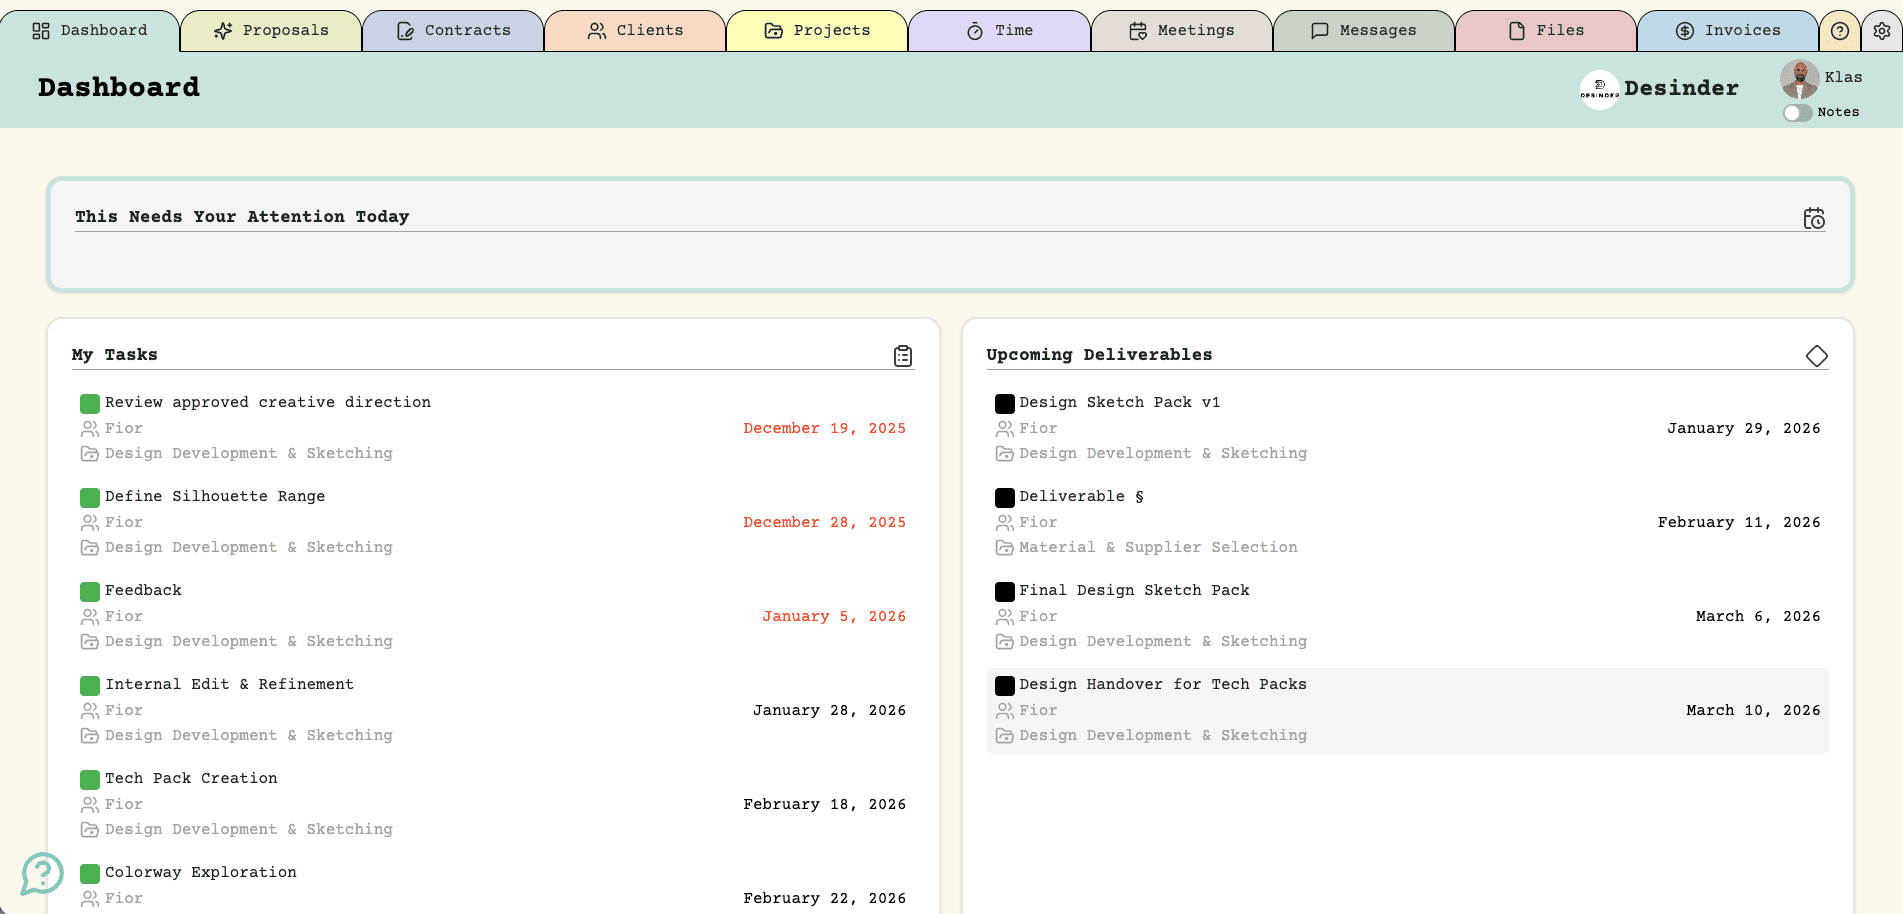Click client icon under Tech Pack Creation

point(90,804)
